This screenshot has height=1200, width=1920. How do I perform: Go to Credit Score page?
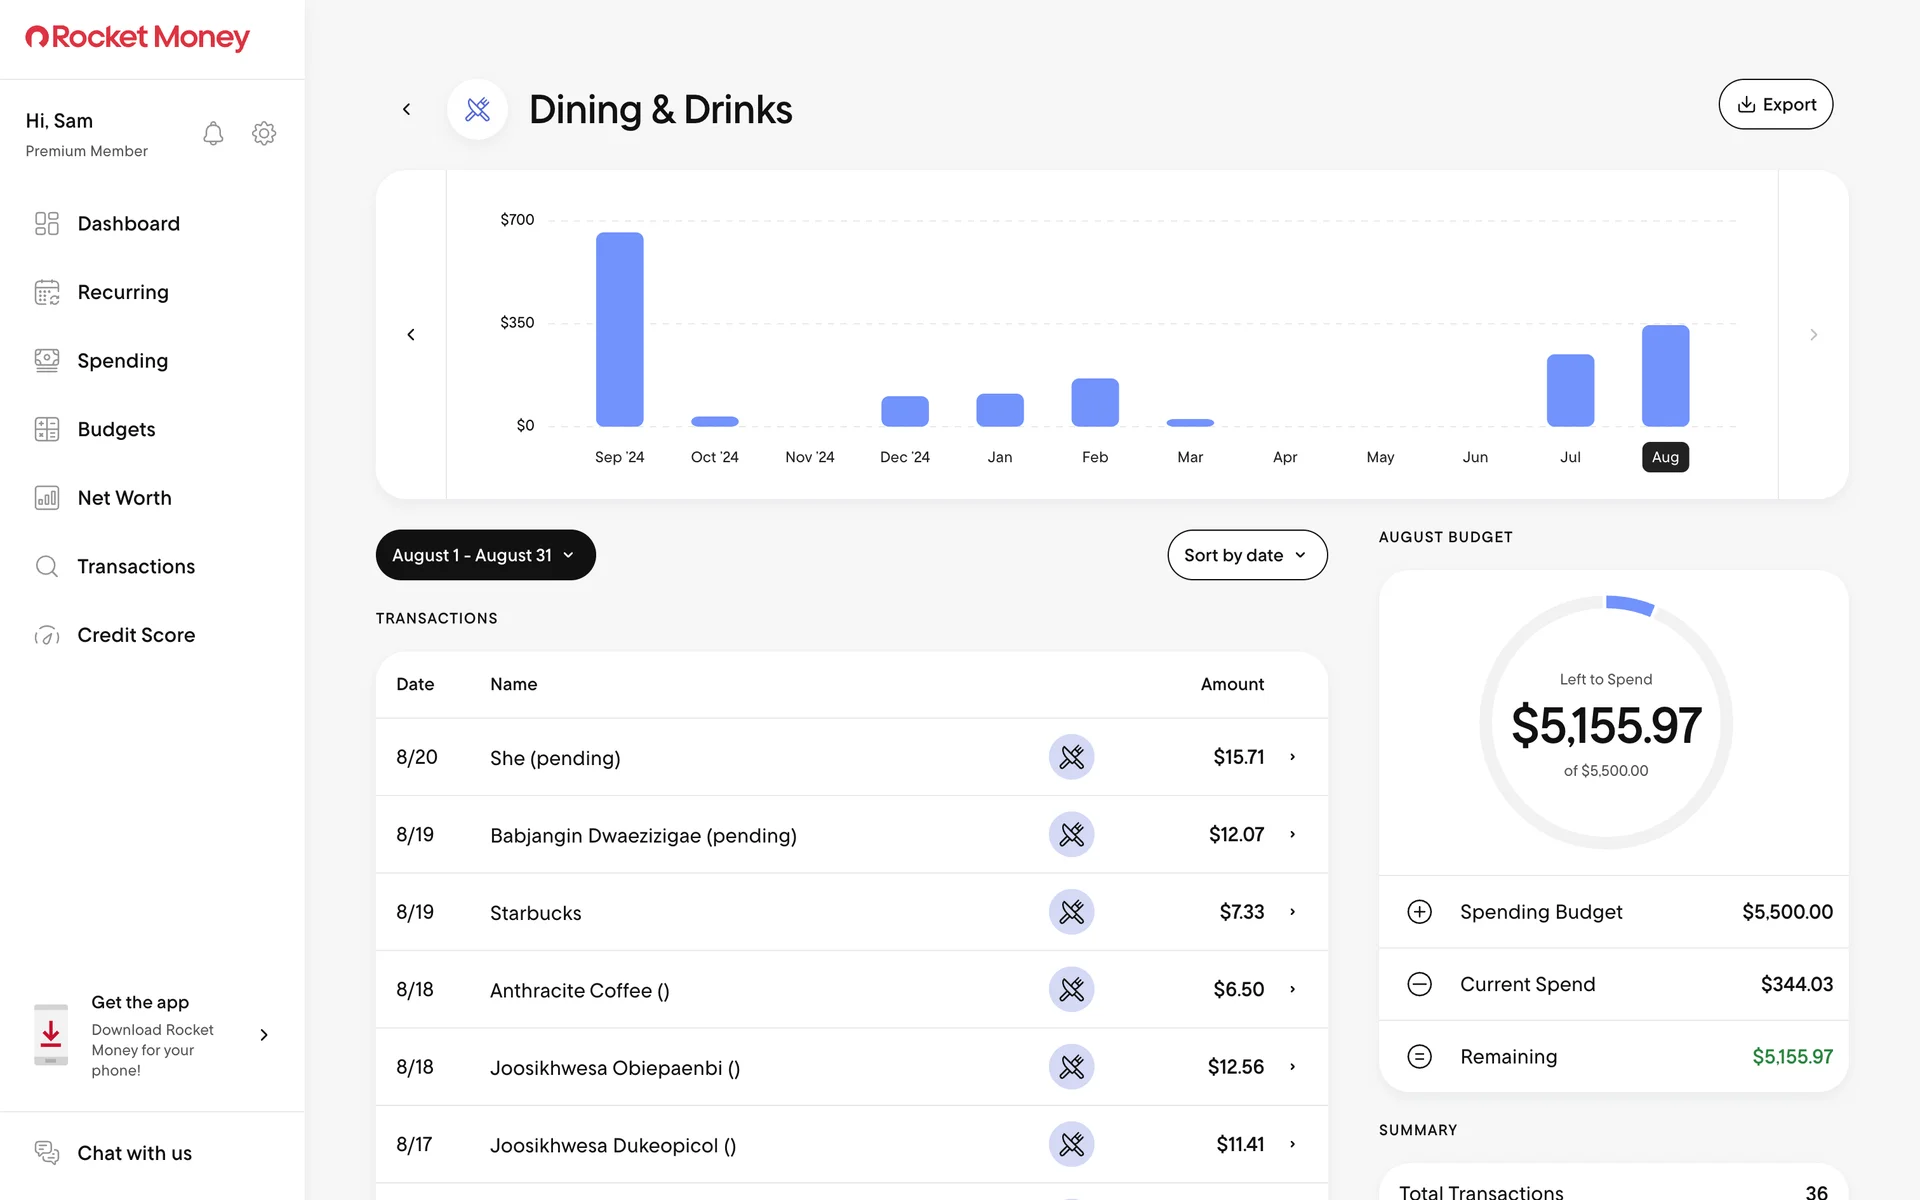coord(136,635)
